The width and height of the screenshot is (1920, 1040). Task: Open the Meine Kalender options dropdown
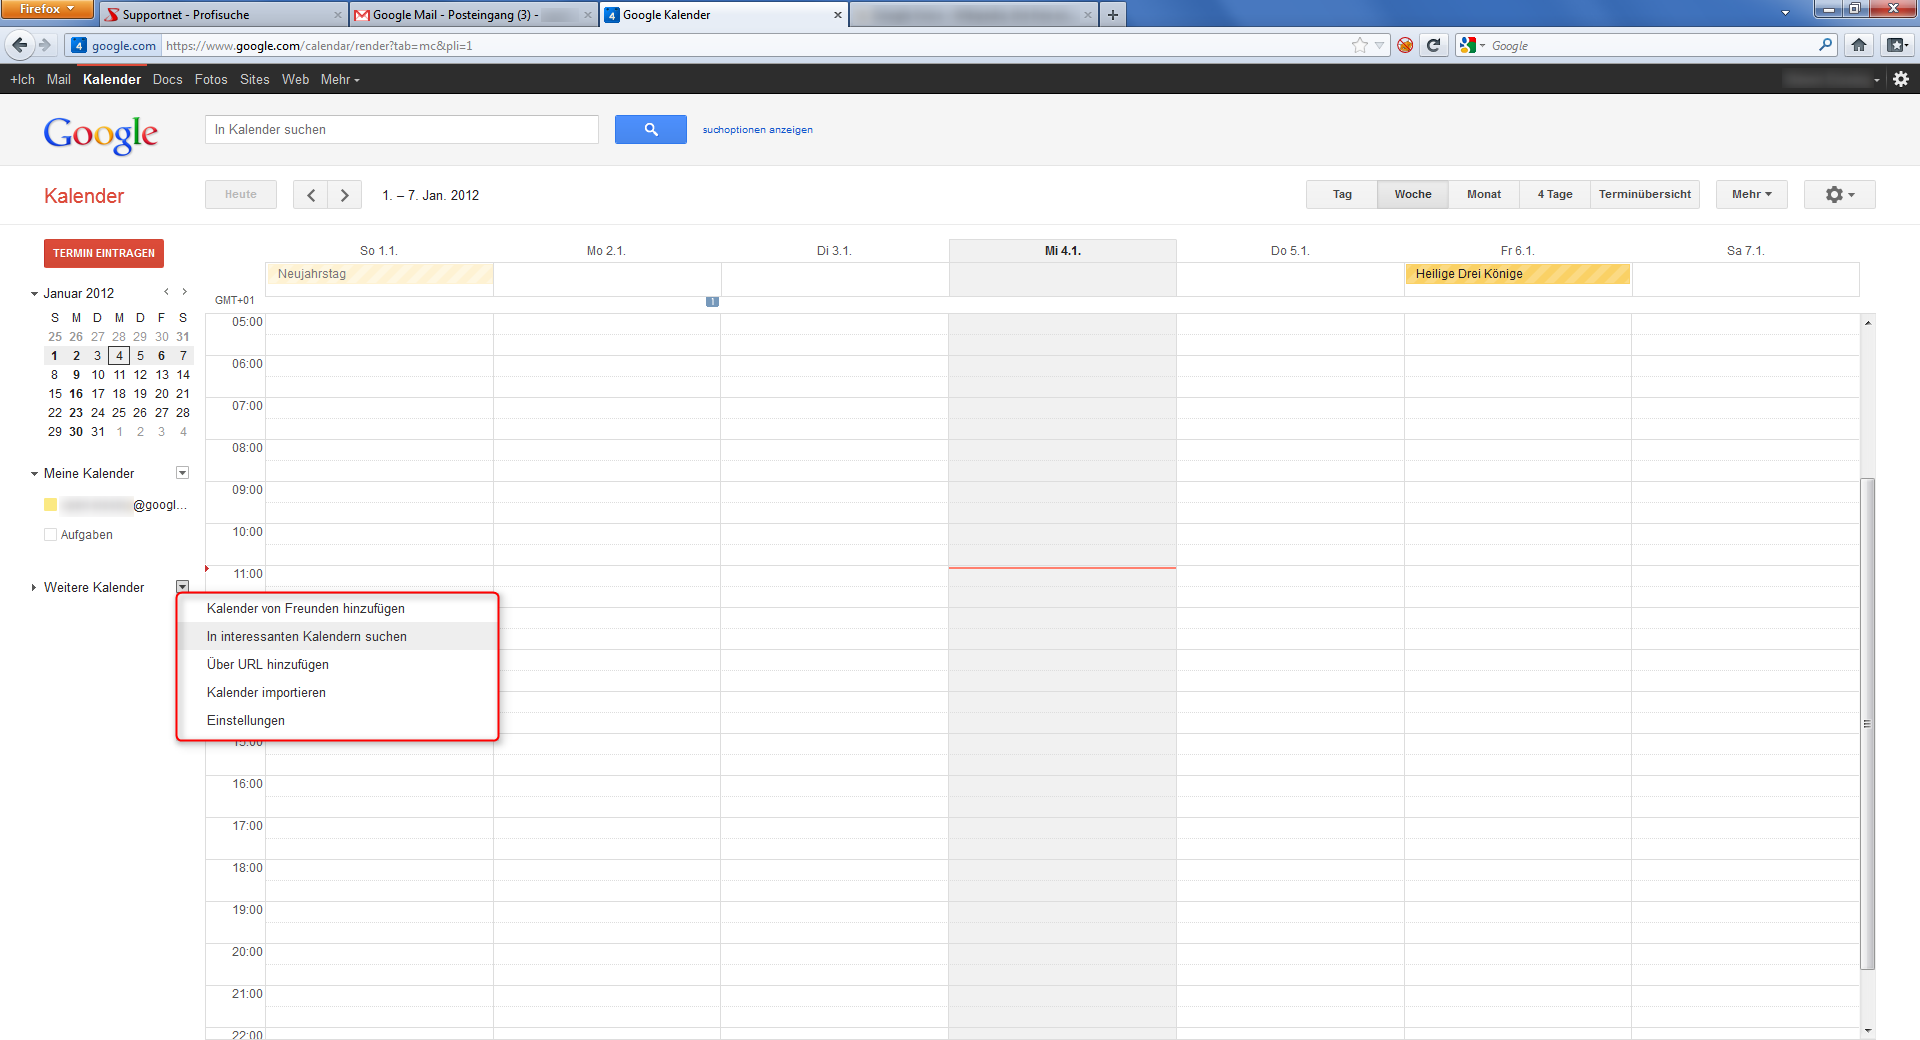pos(182,472)
